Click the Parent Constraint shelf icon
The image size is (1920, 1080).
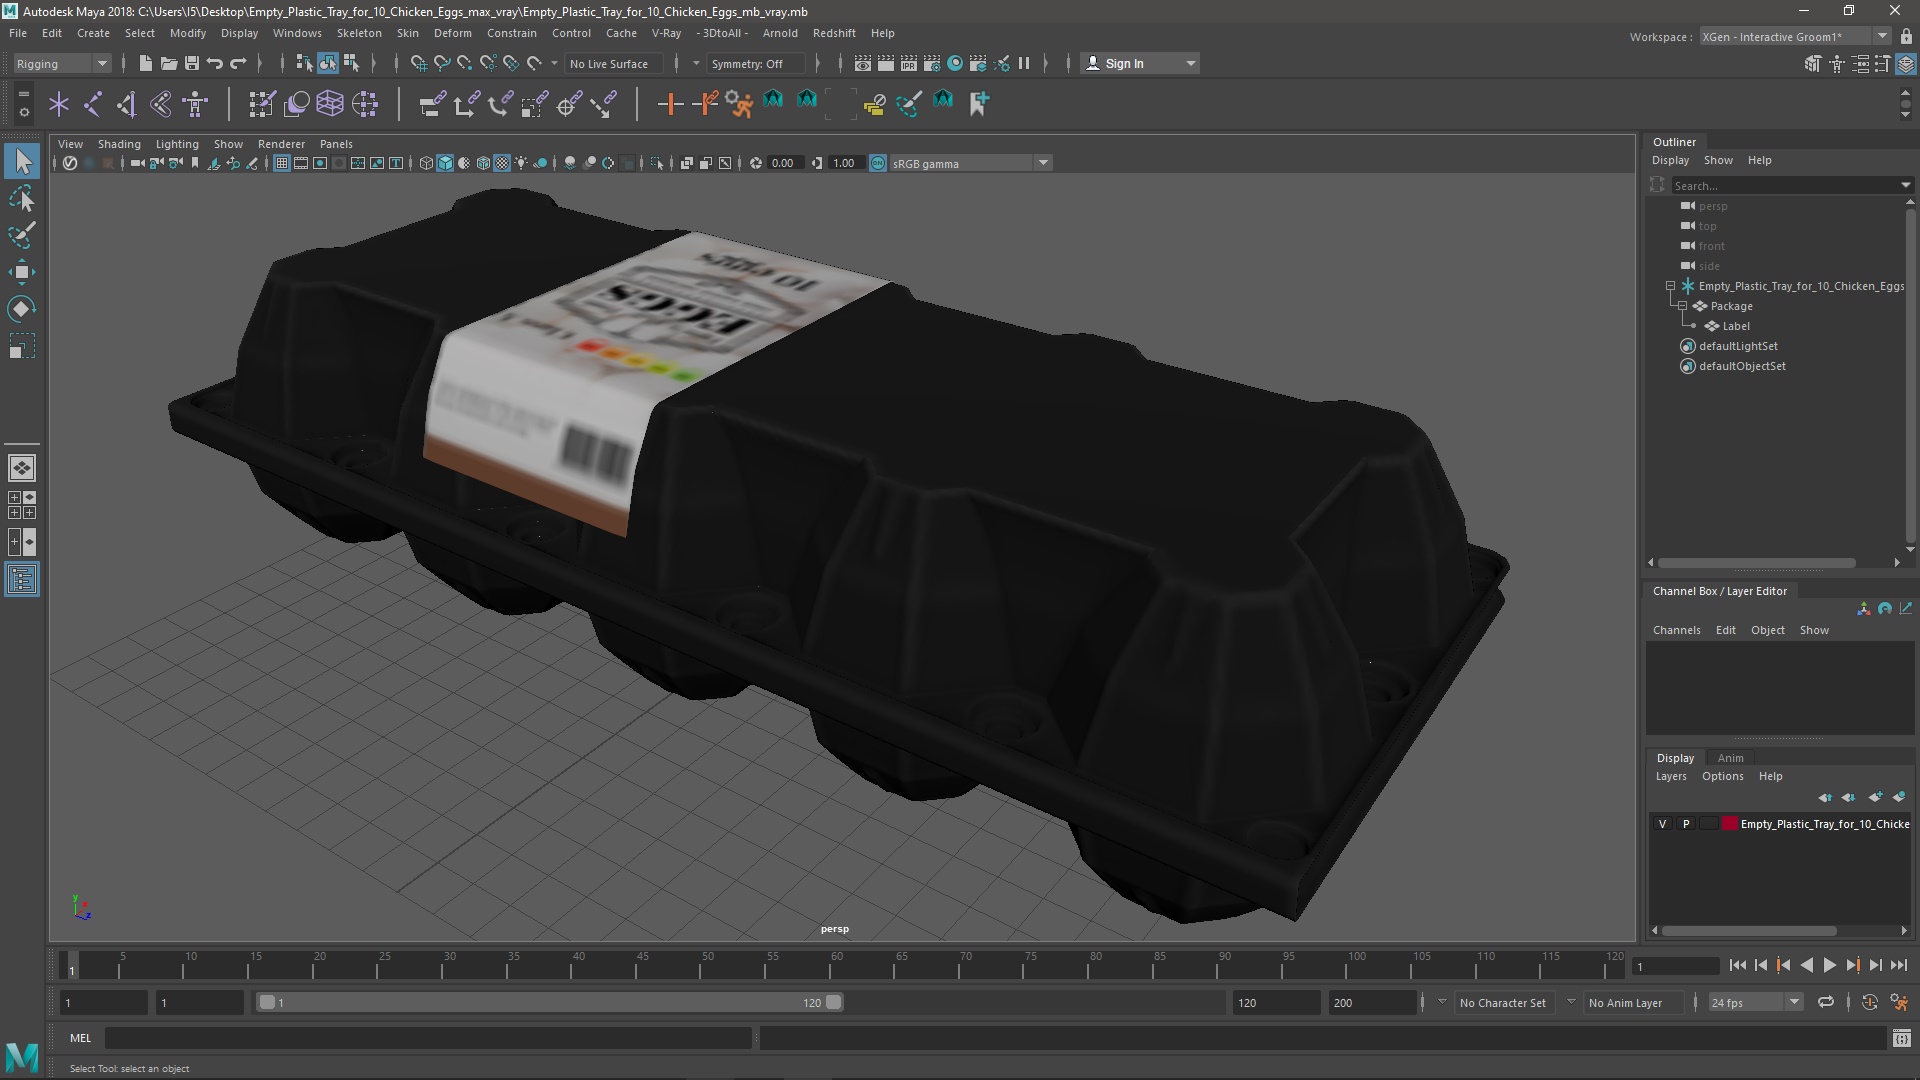point(432,103)
